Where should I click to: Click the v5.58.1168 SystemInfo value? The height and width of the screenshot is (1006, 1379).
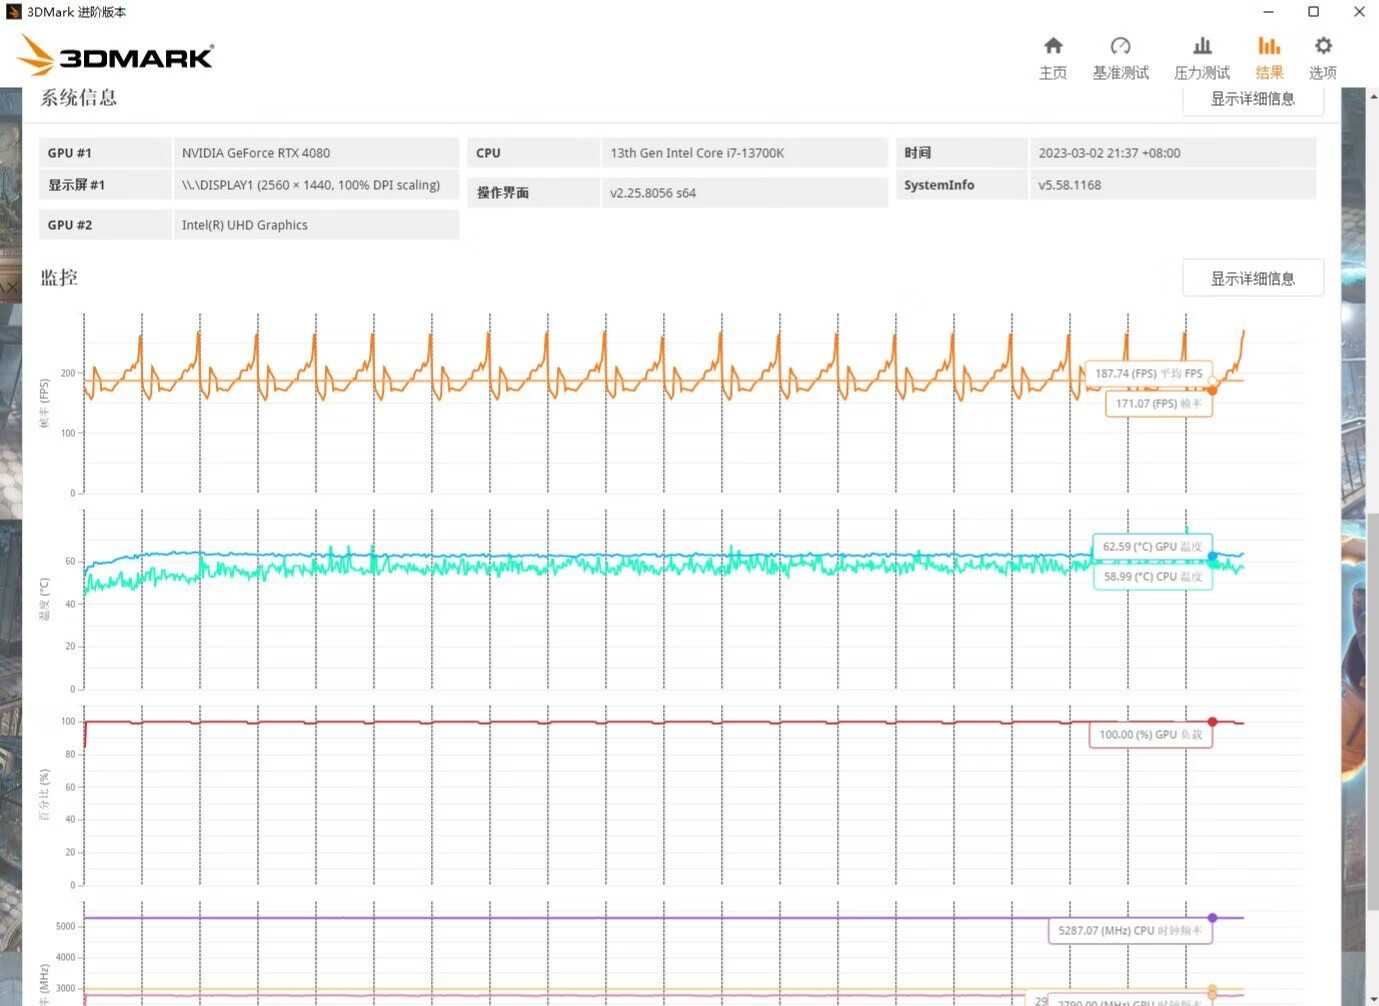pos(1069,185)
